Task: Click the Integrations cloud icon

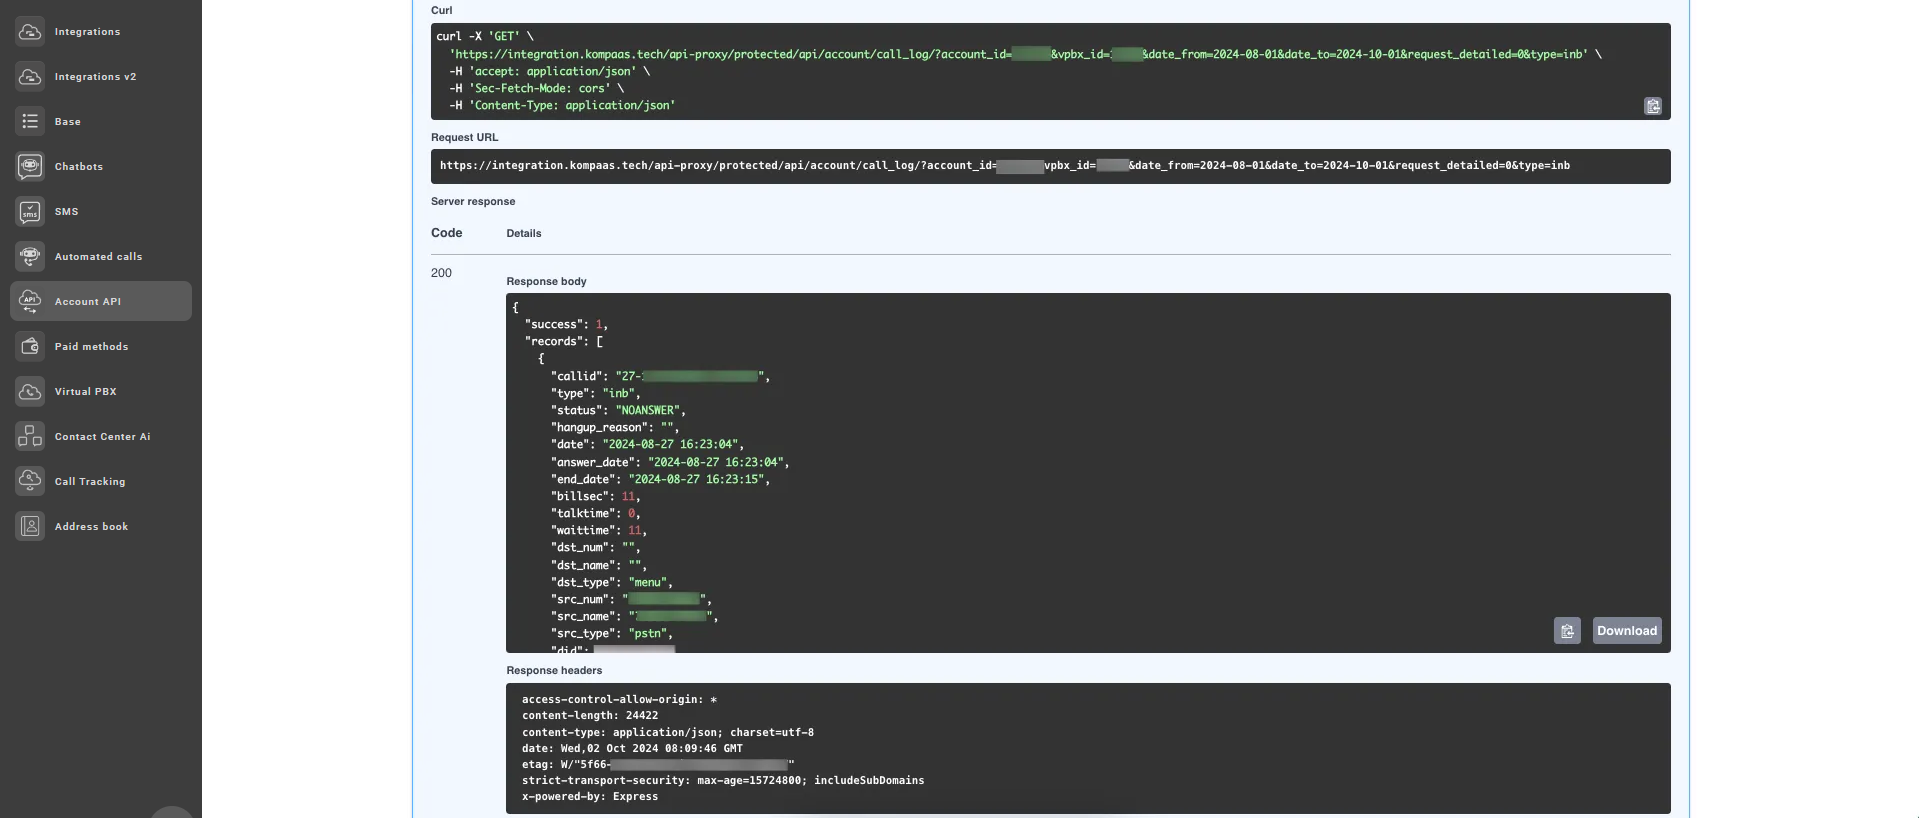Action: pyautogui.click(x=30, y=31)
